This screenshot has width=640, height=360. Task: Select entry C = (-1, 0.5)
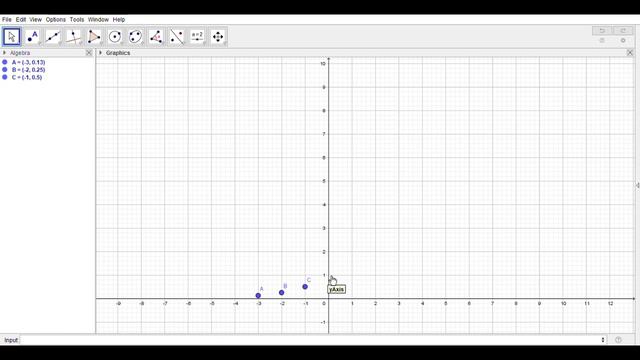point(27,77)
